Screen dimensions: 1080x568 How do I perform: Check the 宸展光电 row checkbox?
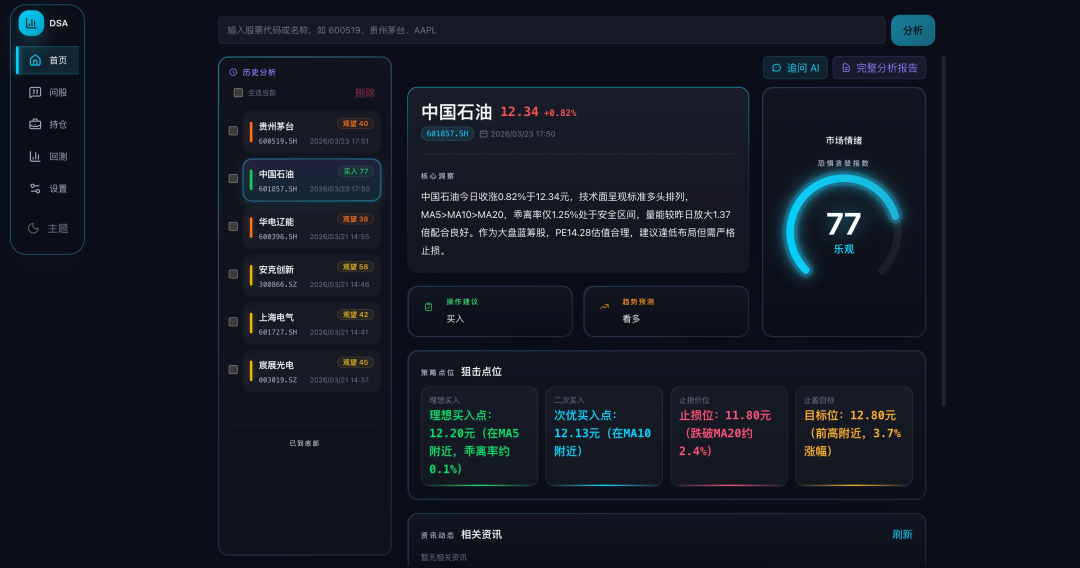(233, 370)
